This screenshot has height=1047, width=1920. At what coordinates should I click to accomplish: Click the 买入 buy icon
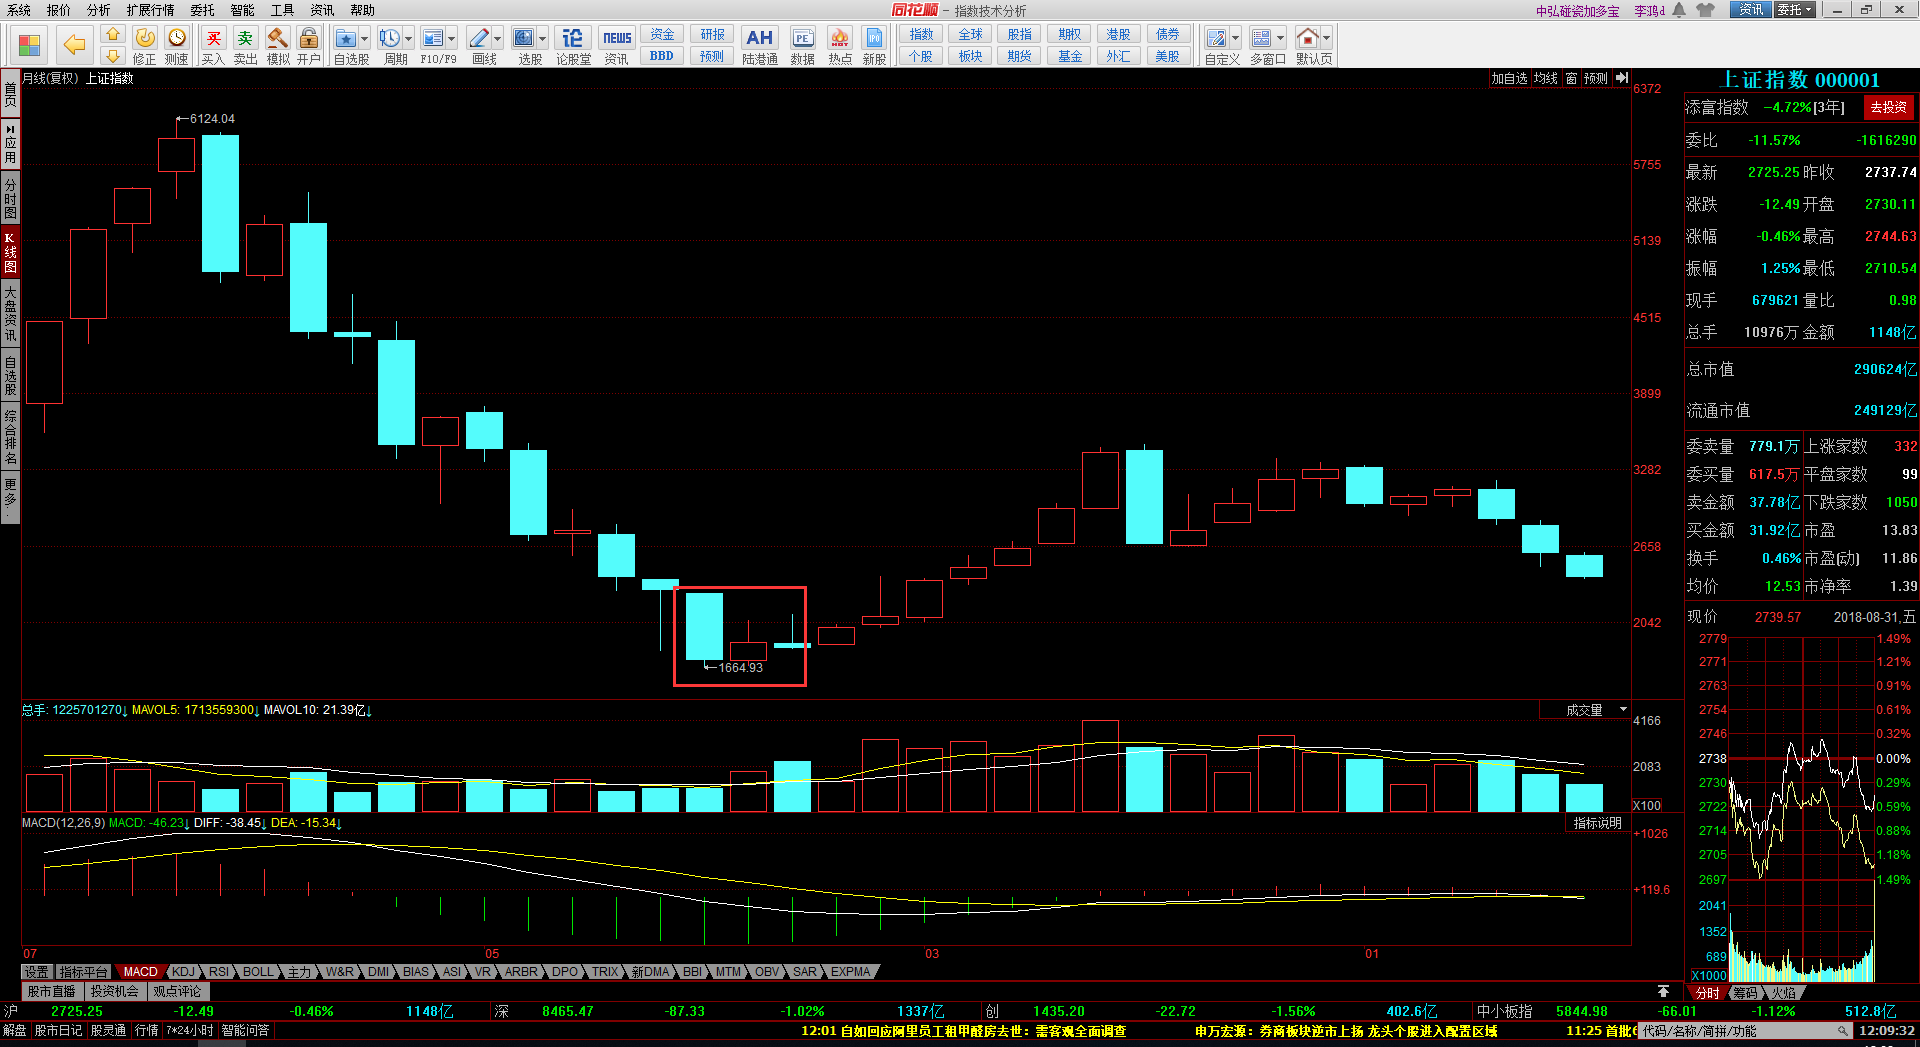213,46
